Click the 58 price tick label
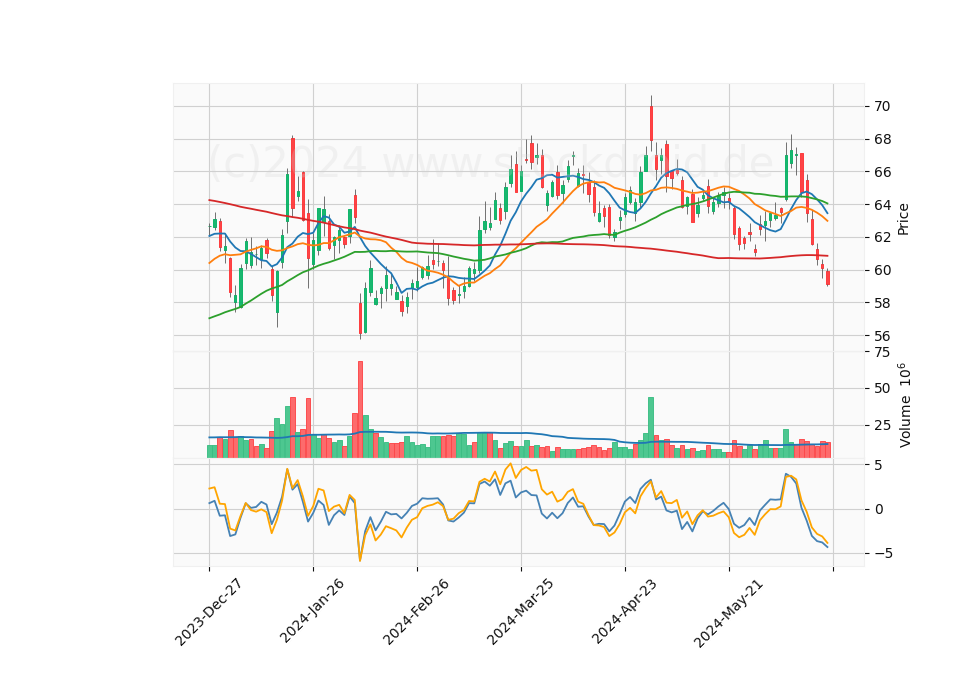This screenshot has height=690, width=960. pyautogui.click(x=882, y=303)
